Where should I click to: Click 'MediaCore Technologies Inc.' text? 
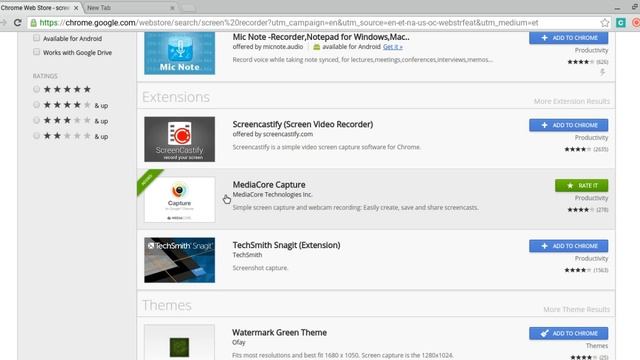click(272, 194)
